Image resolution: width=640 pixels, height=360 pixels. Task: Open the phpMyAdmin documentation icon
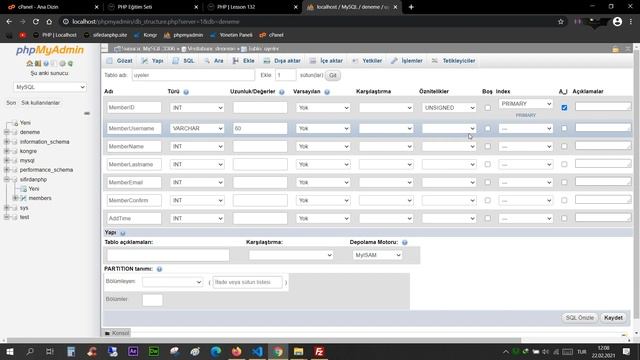tap(46, 64)
